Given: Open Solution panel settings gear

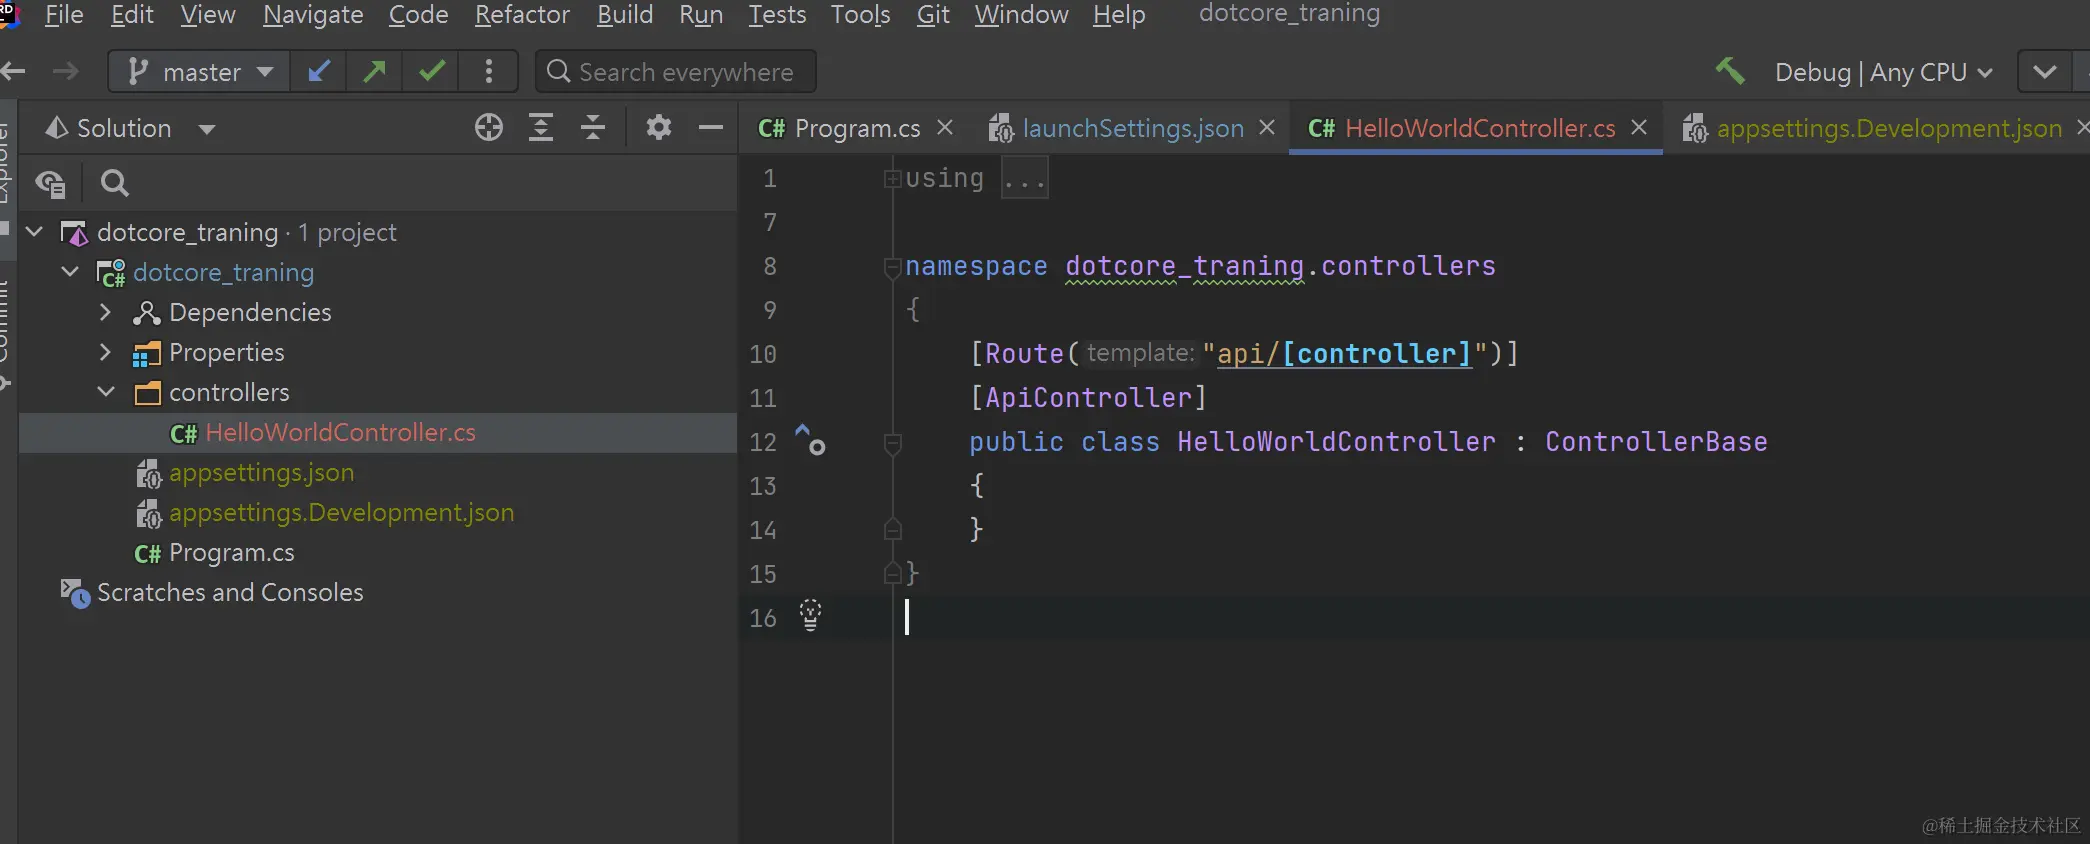Looking at the screenshot, I should [x=659, y=128].
